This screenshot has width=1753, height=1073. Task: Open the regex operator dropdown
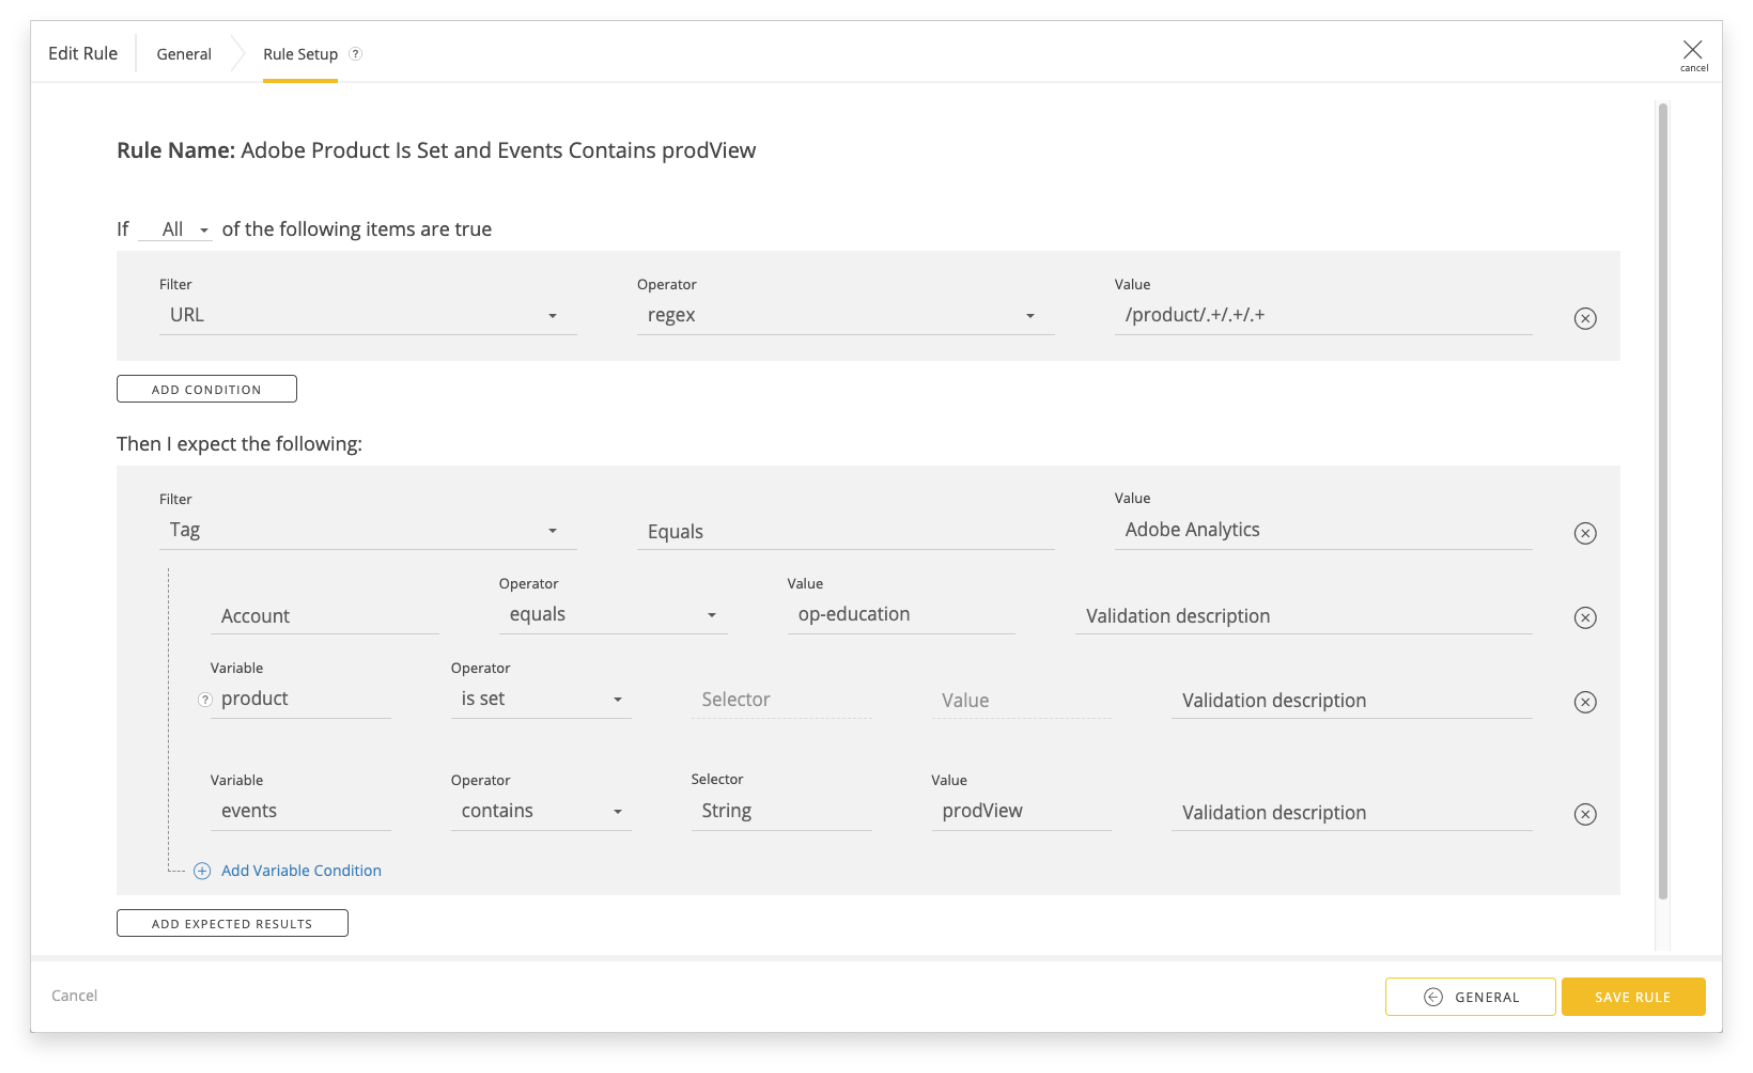[845, 316]
